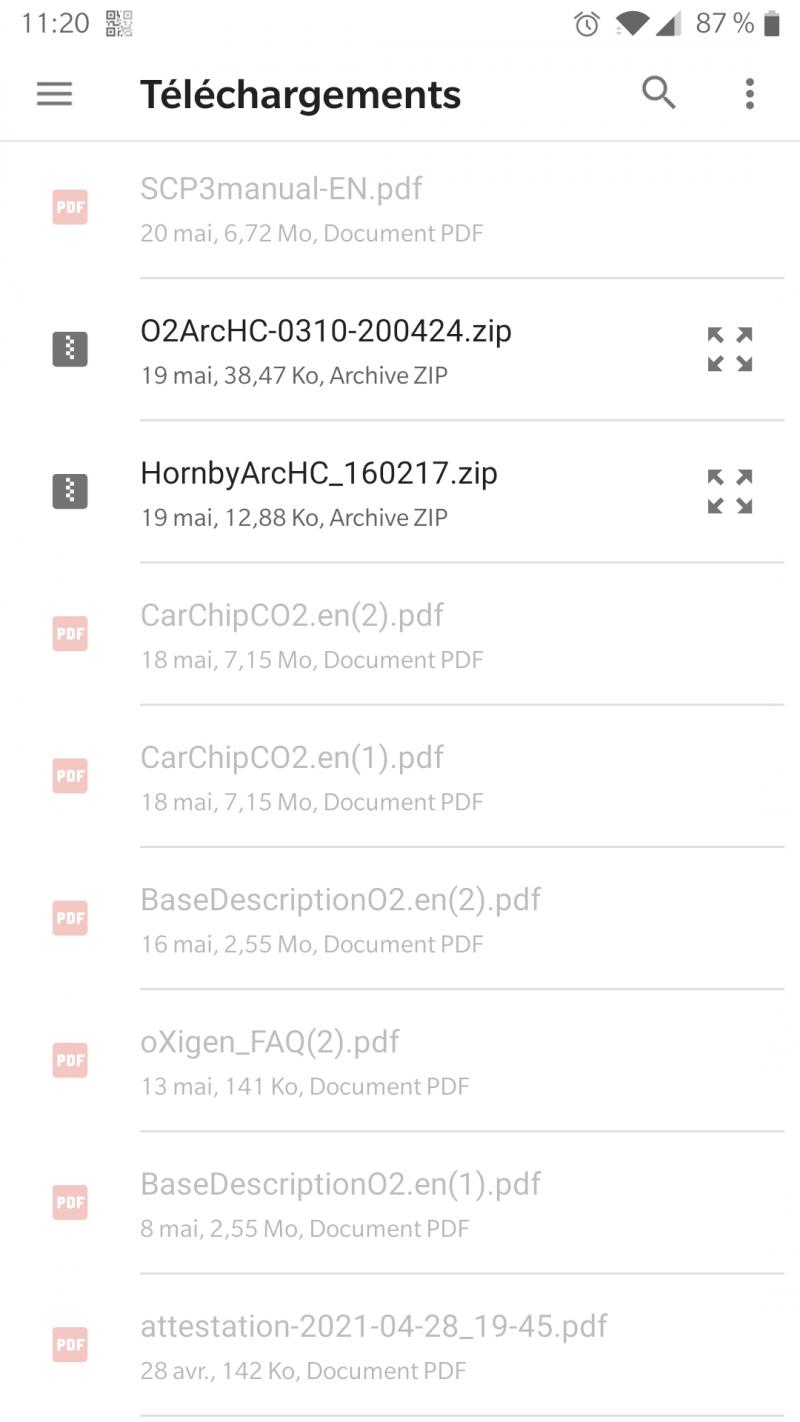Screen dimensions: 800x1422
Task: Tap the alarm clock status icon
Action: (587, 24)
